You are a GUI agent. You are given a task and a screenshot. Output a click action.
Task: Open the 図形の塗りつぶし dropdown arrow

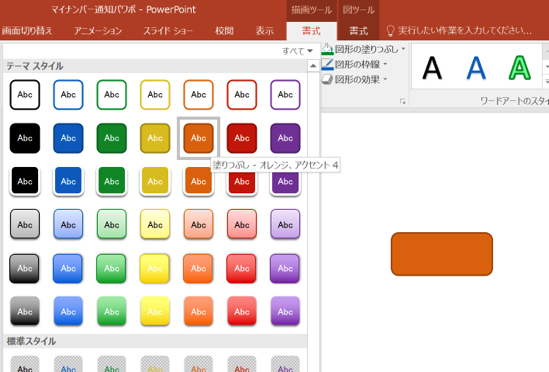pos(403,49)
